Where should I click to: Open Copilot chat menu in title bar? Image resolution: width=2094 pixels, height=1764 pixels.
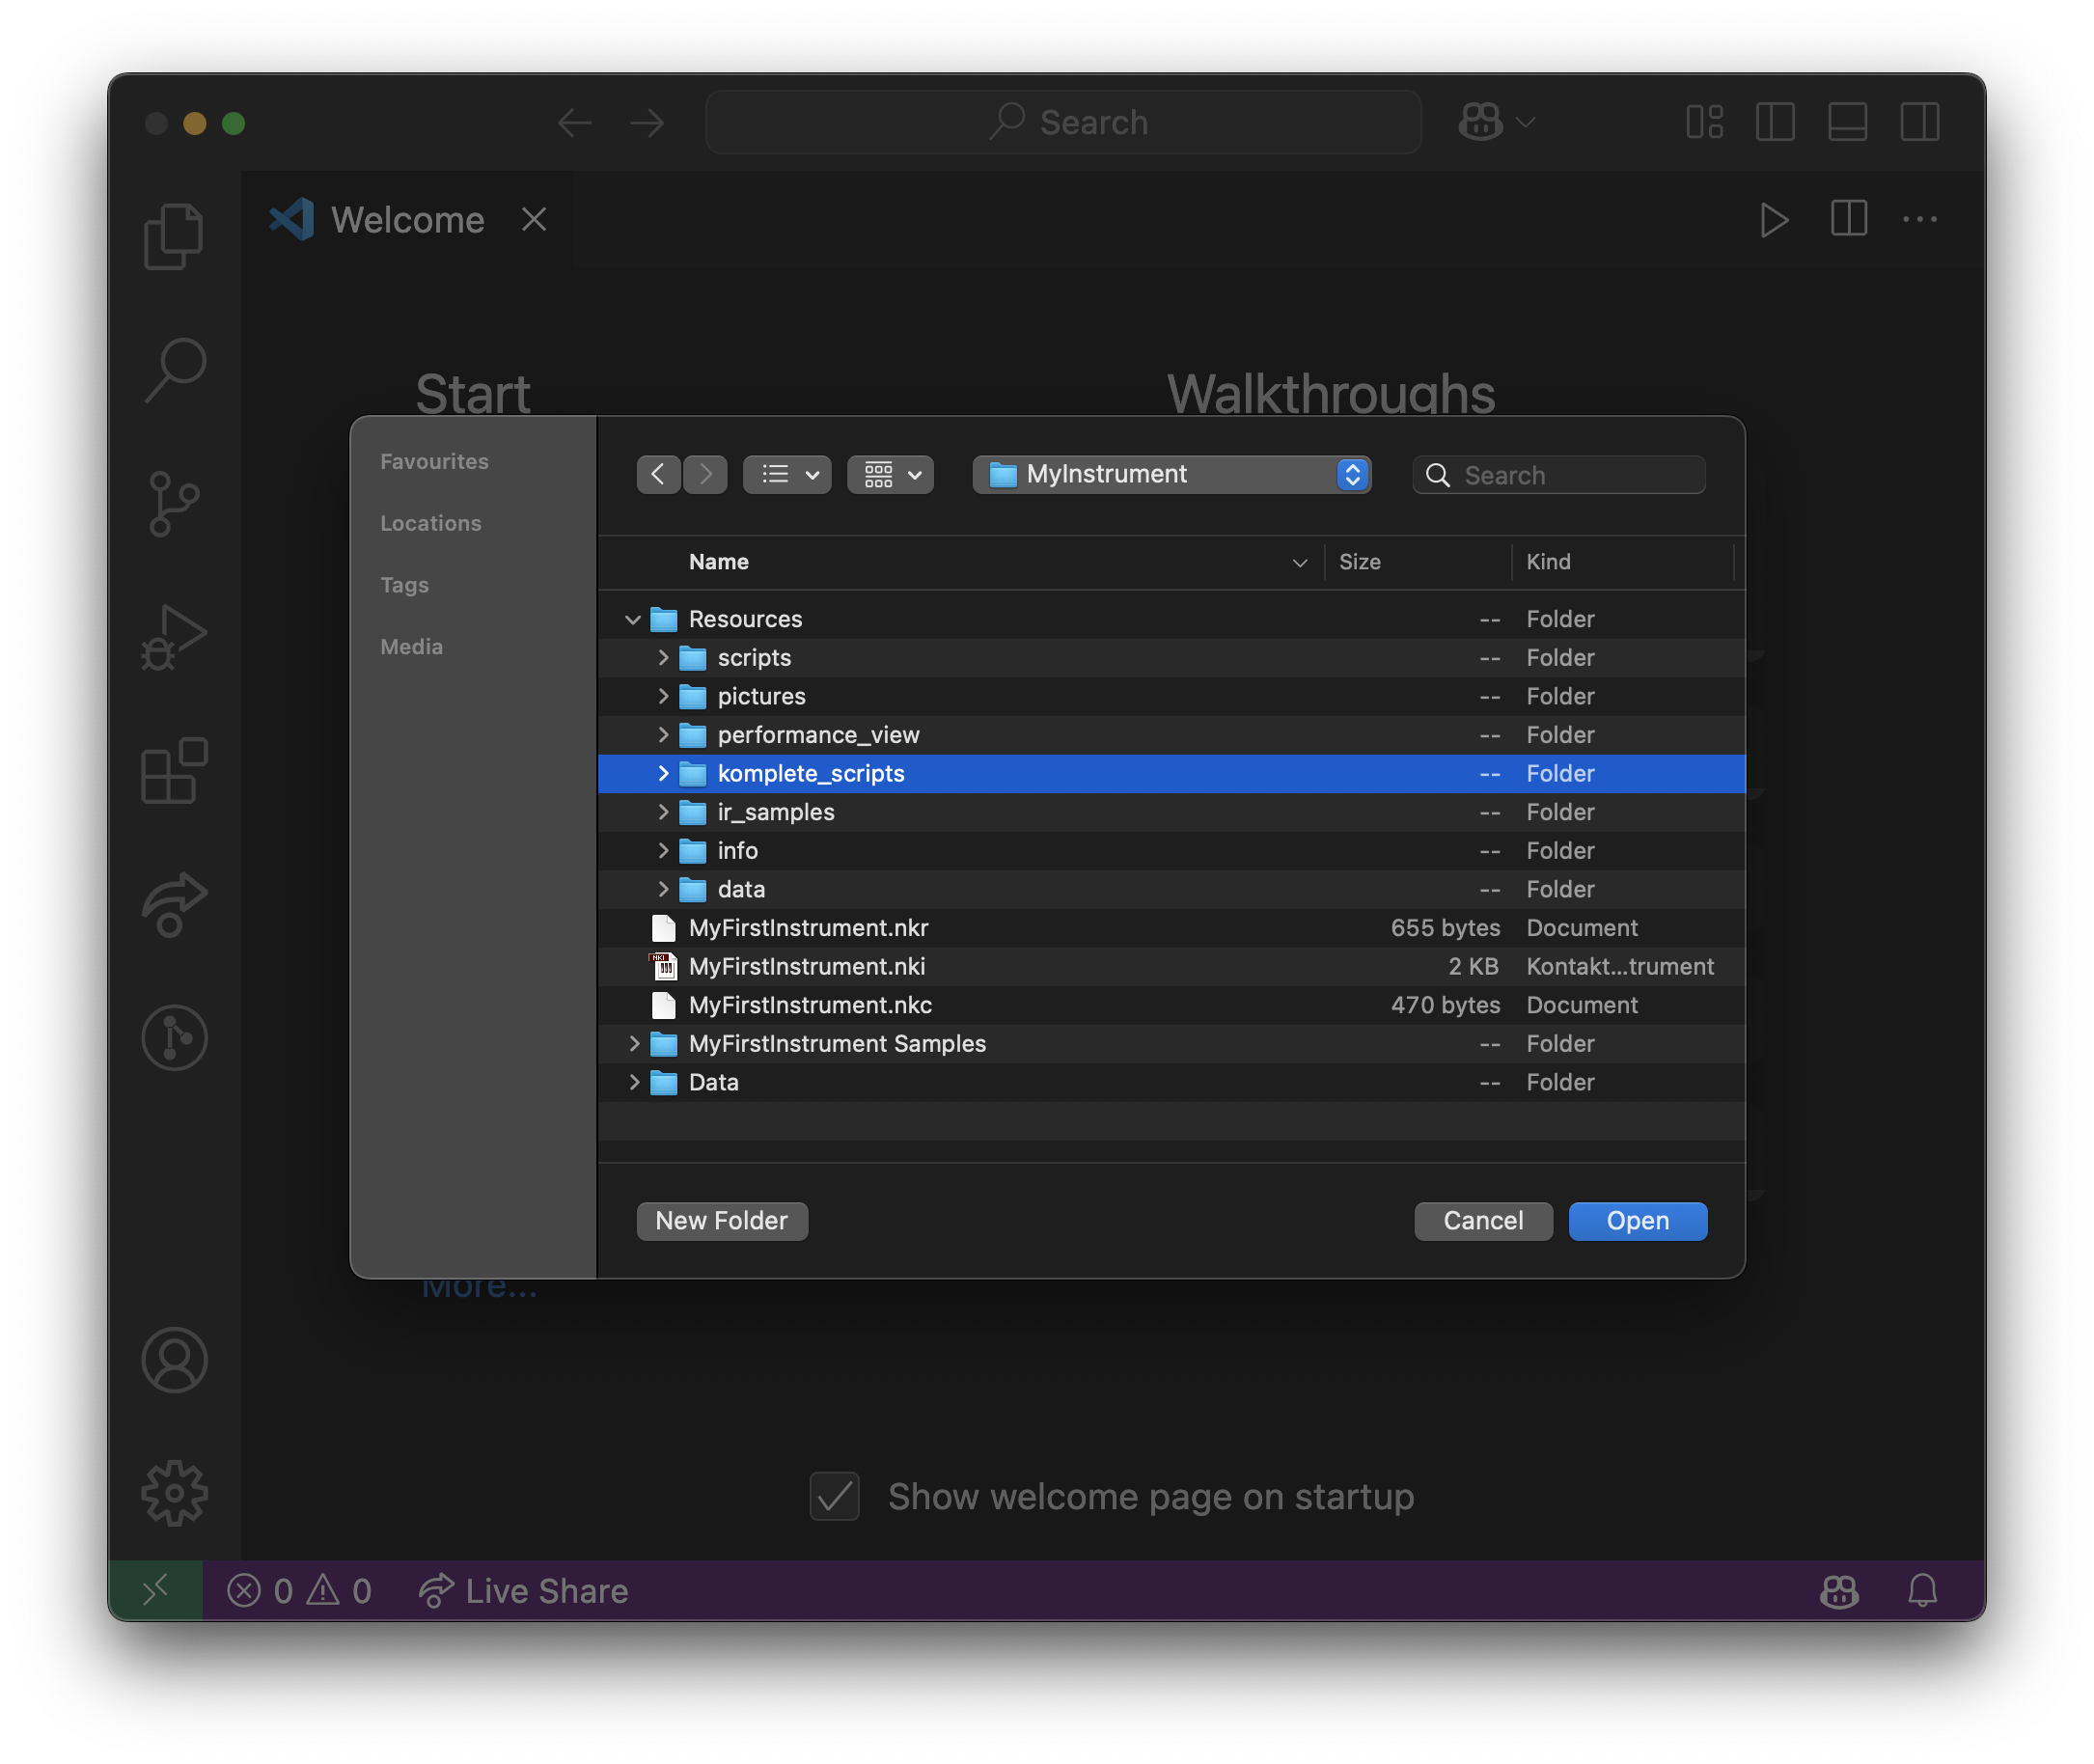[x=1496, y=122]
